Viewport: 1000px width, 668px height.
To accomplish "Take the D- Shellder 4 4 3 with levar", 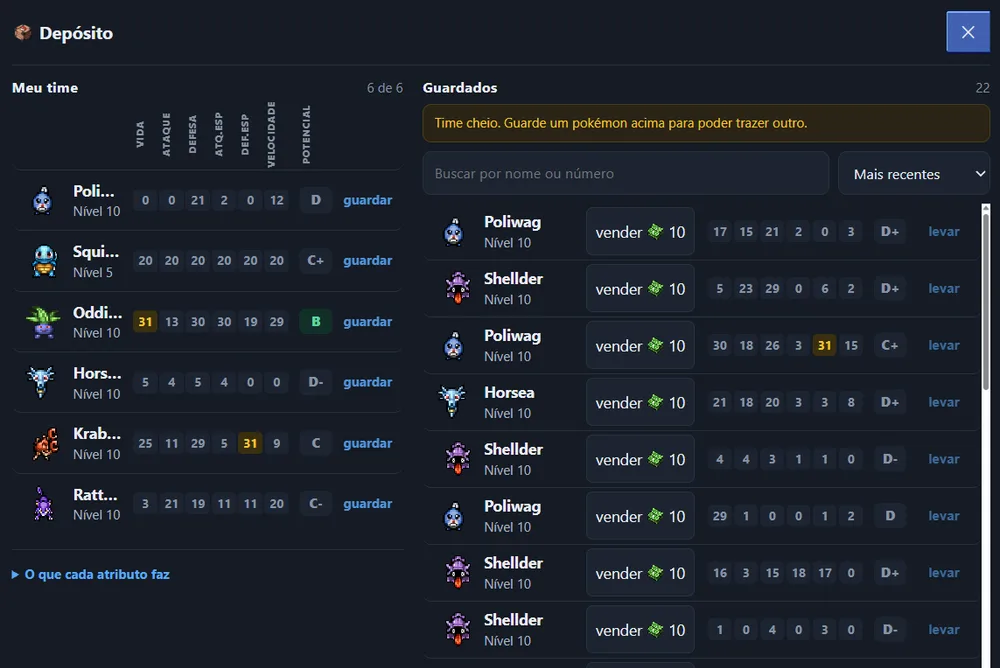I will (943, 459).
